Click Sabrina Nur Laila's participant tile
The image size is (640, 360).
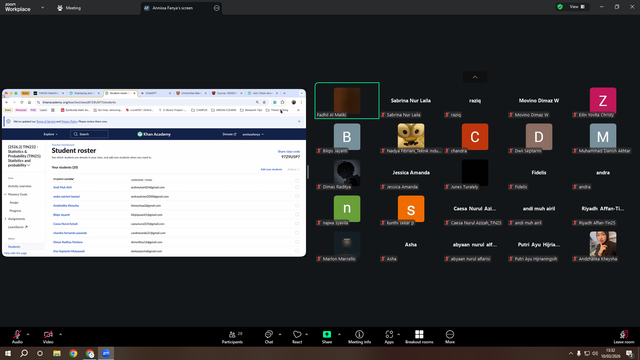(411, 100)
